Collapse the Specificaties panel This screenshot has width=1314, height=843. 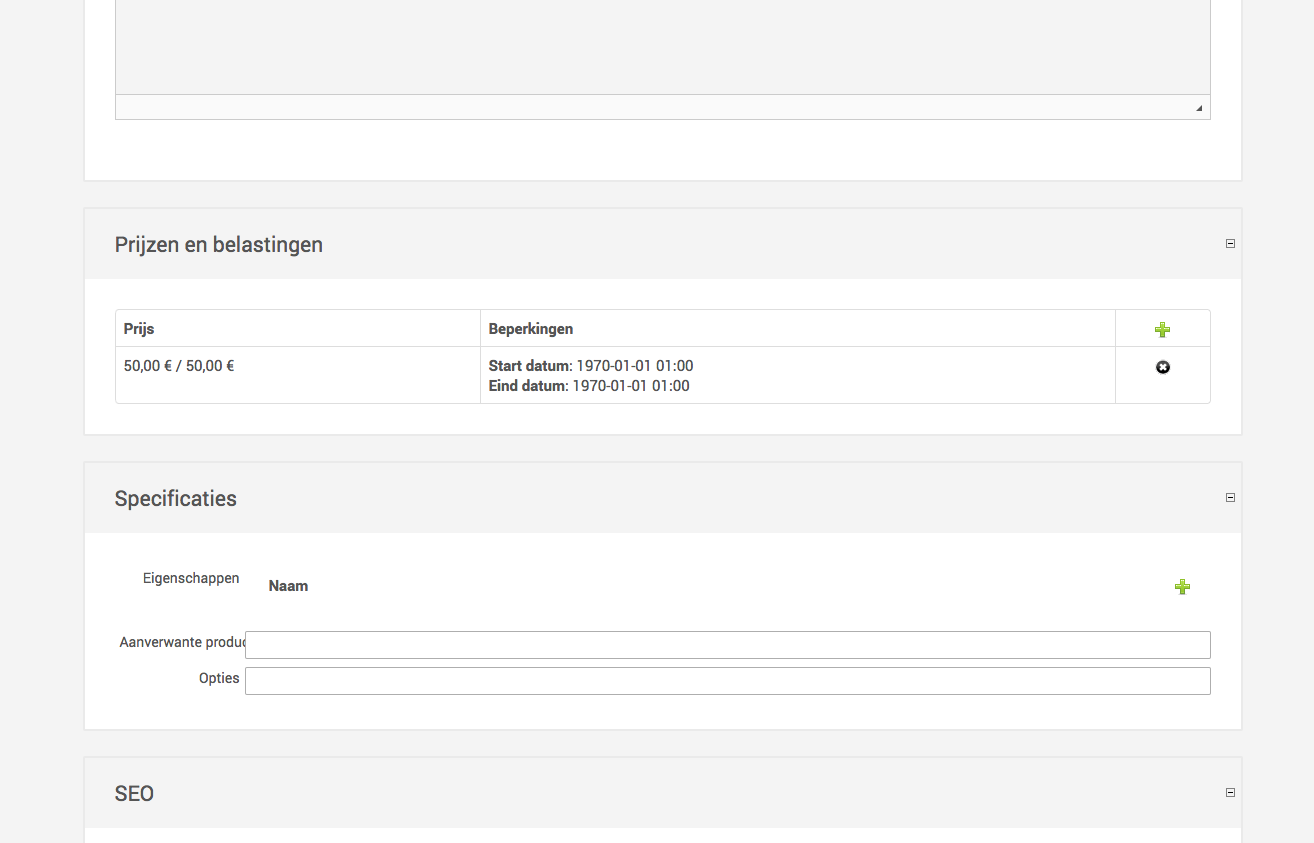tap(1230, 497)
